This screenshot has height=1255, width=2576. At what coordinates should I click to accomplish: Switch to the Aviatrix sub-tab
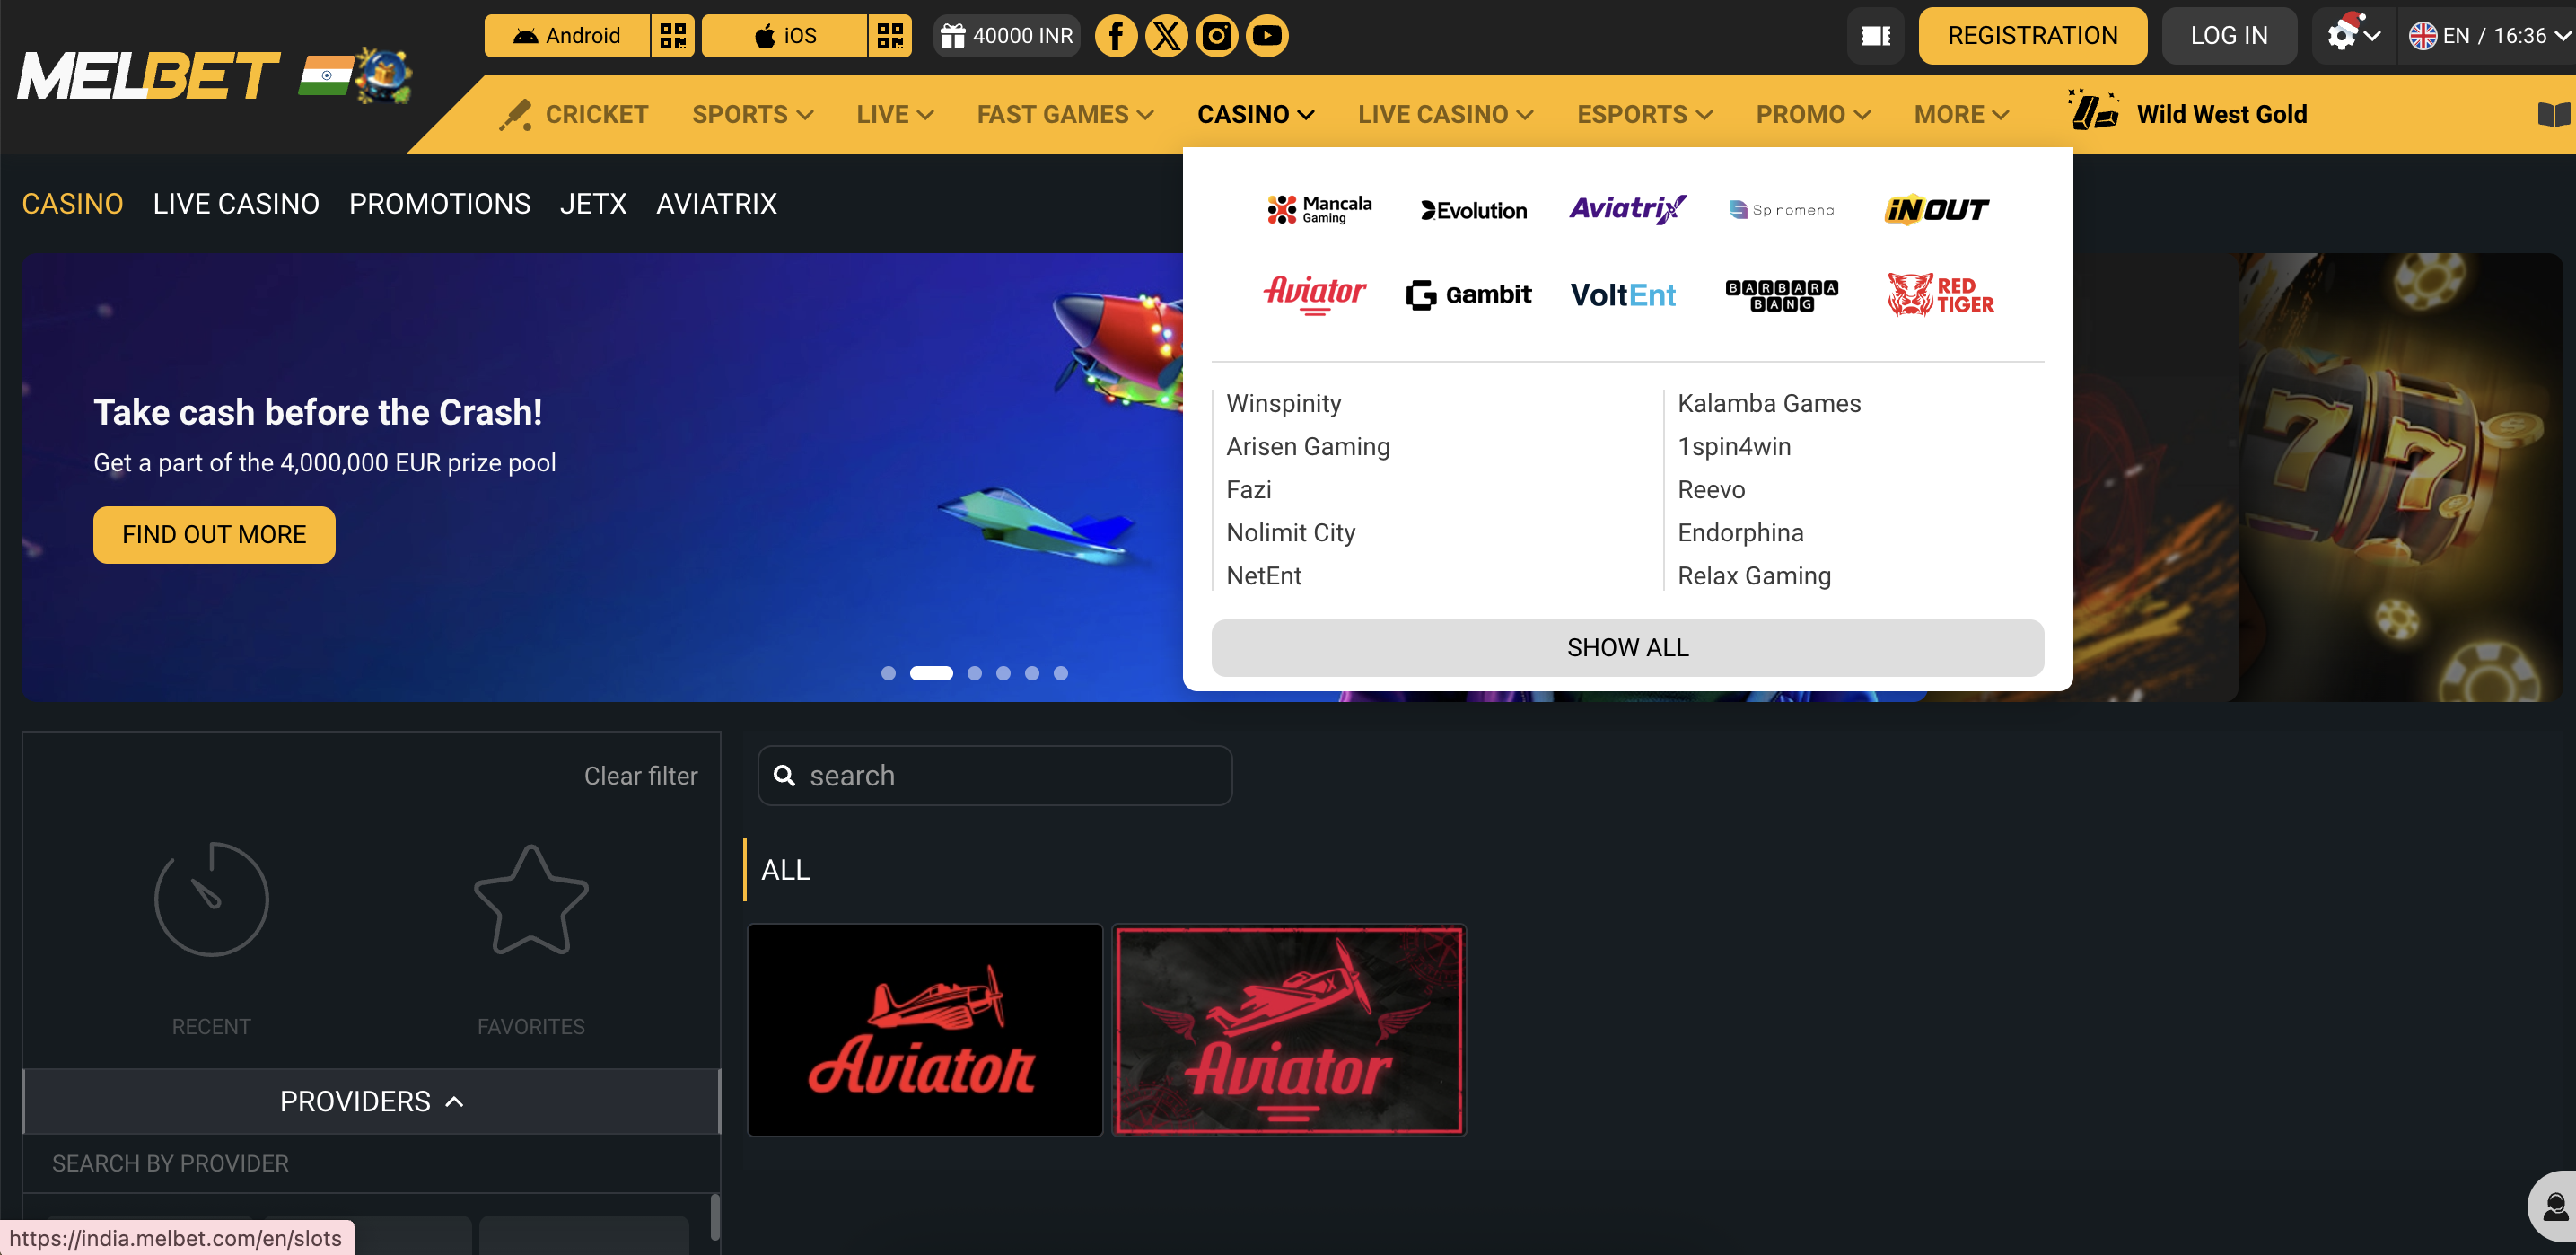coord(716,204)
